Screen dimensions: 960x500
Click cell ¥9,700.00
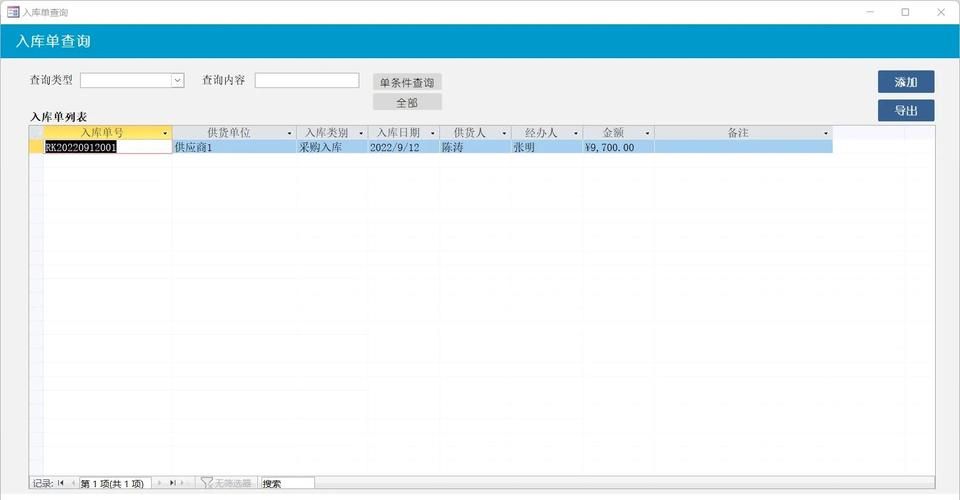tap(619, 147)
